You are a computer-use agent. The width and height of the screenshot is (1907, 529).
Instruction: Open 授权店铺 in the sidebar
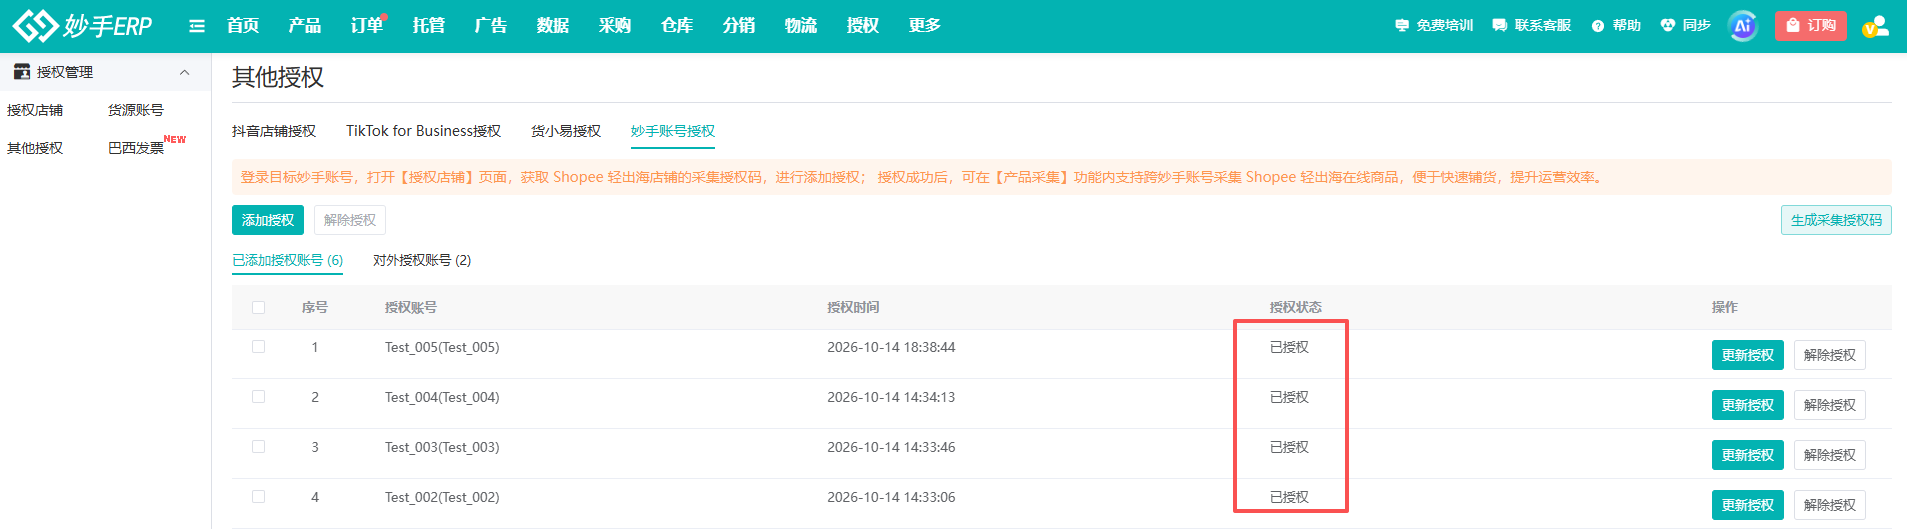(35, 110)
